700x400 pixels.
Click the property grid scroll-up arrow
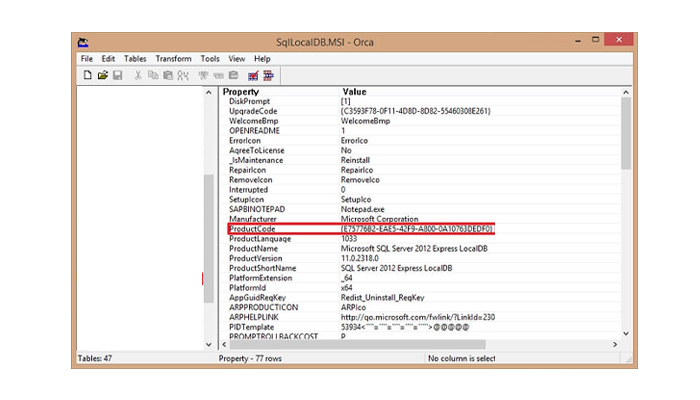coord(626,92)
